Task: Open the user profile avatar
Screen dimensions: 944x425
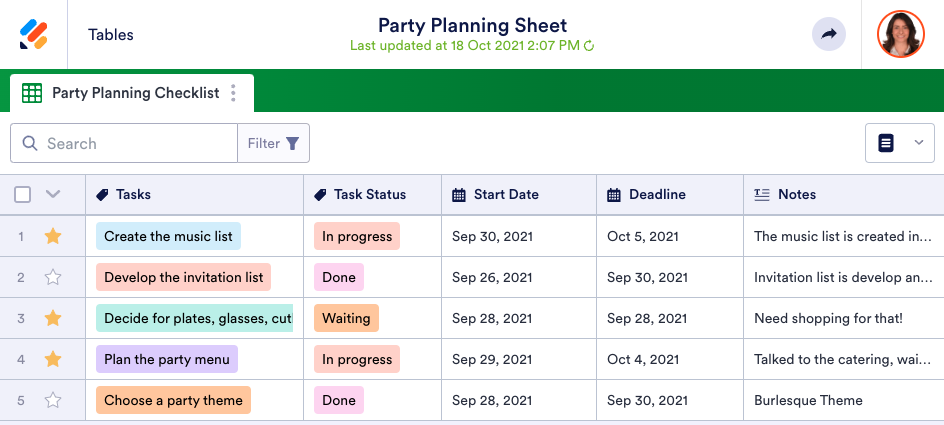Action: click(x=901, y=34)
